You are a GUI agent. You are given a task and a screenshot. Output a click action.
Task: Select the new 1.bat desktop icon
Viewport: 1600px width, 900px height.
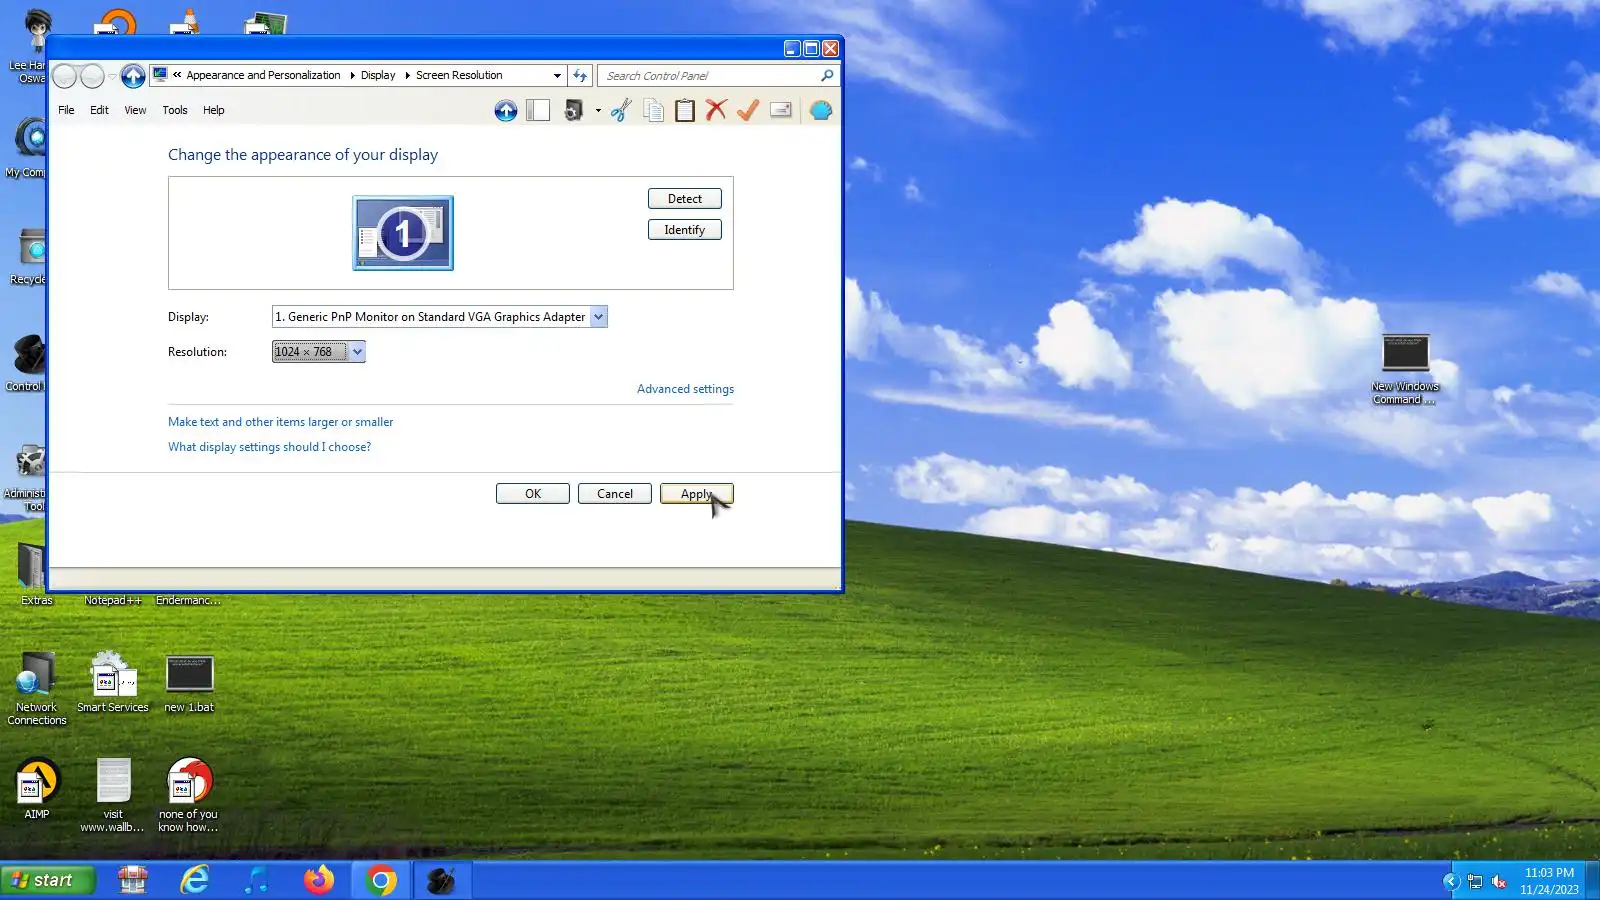click(189, 684)
